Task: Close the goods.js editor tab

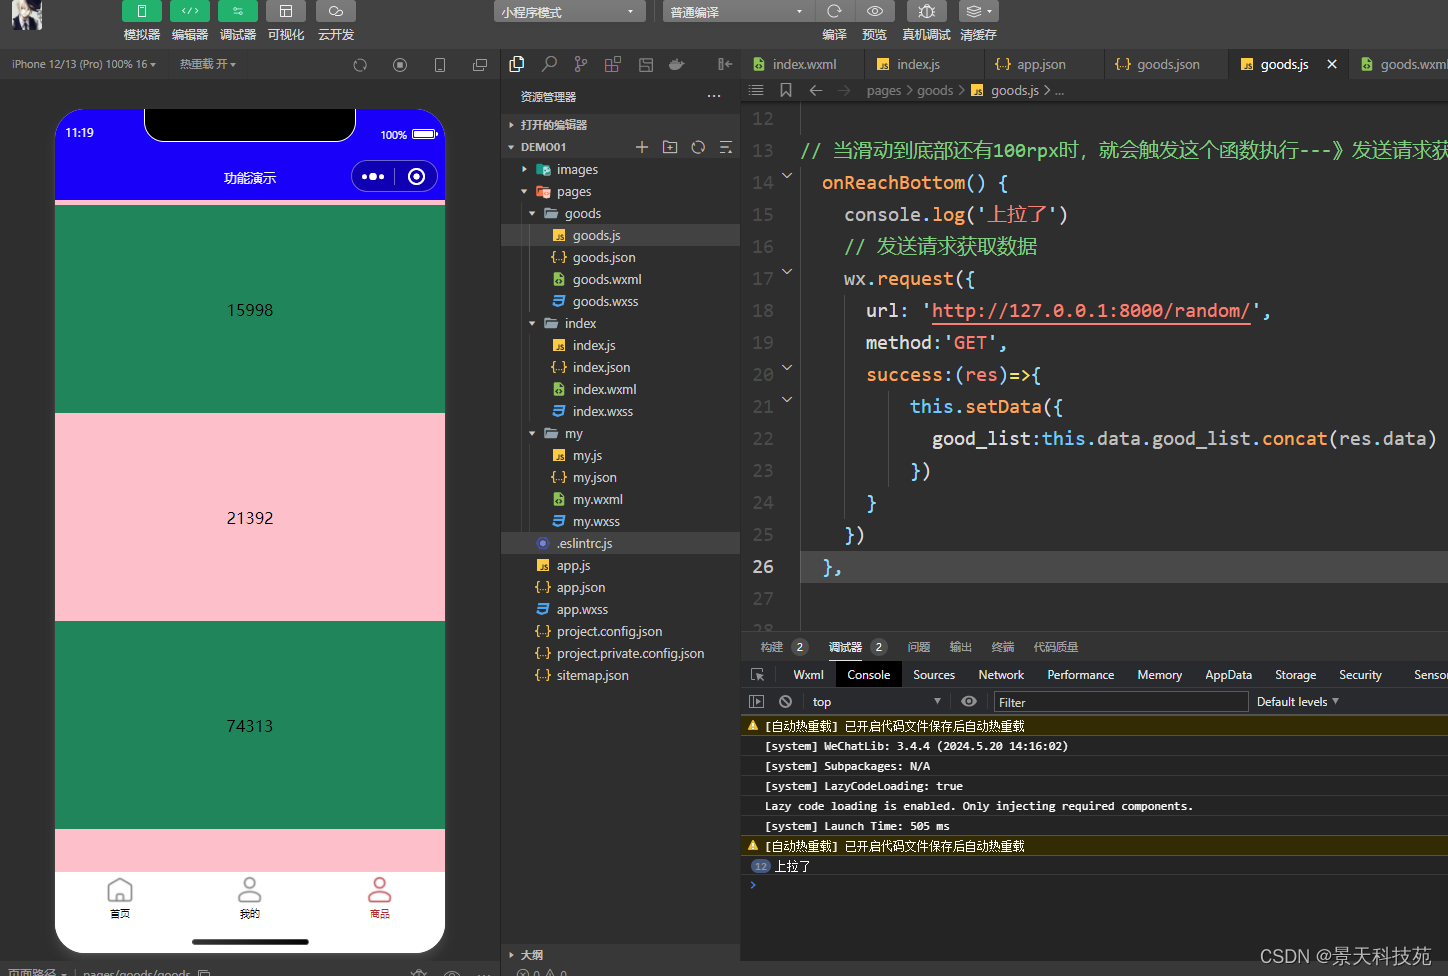Action: tap(1332, 64)
